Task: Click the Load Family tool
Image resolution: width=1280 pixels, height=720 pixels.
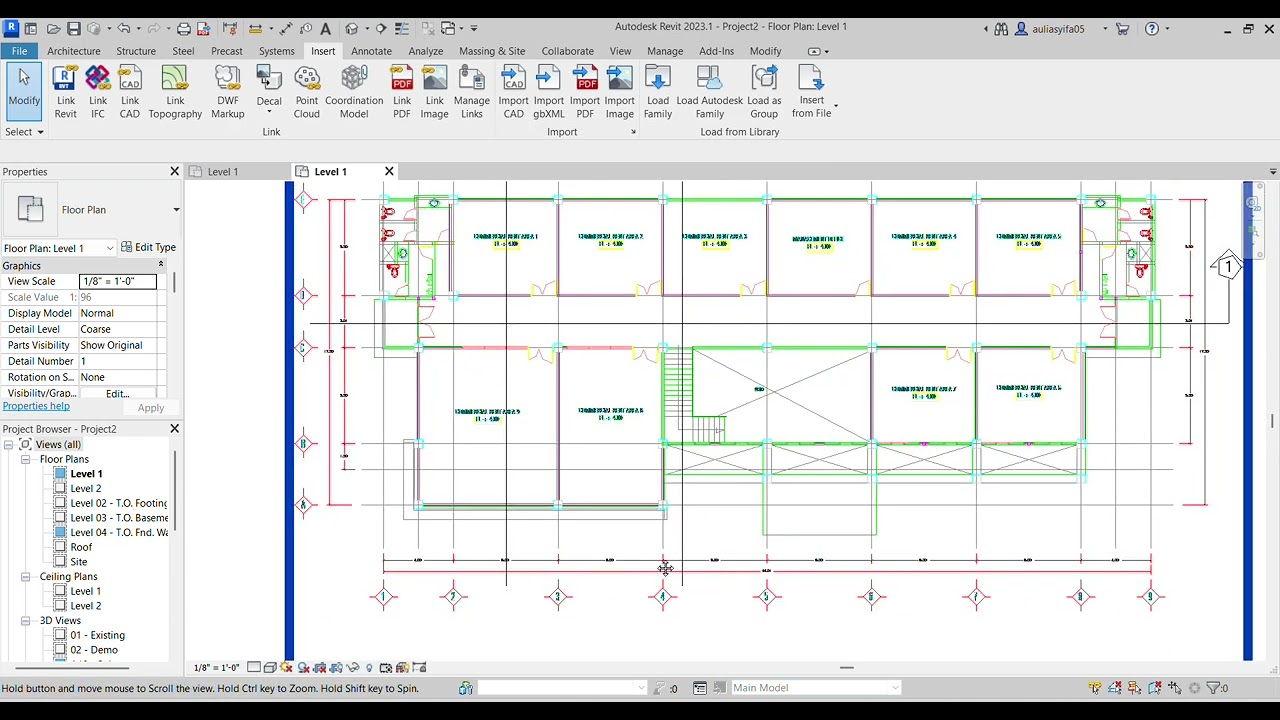Action: 658,92
